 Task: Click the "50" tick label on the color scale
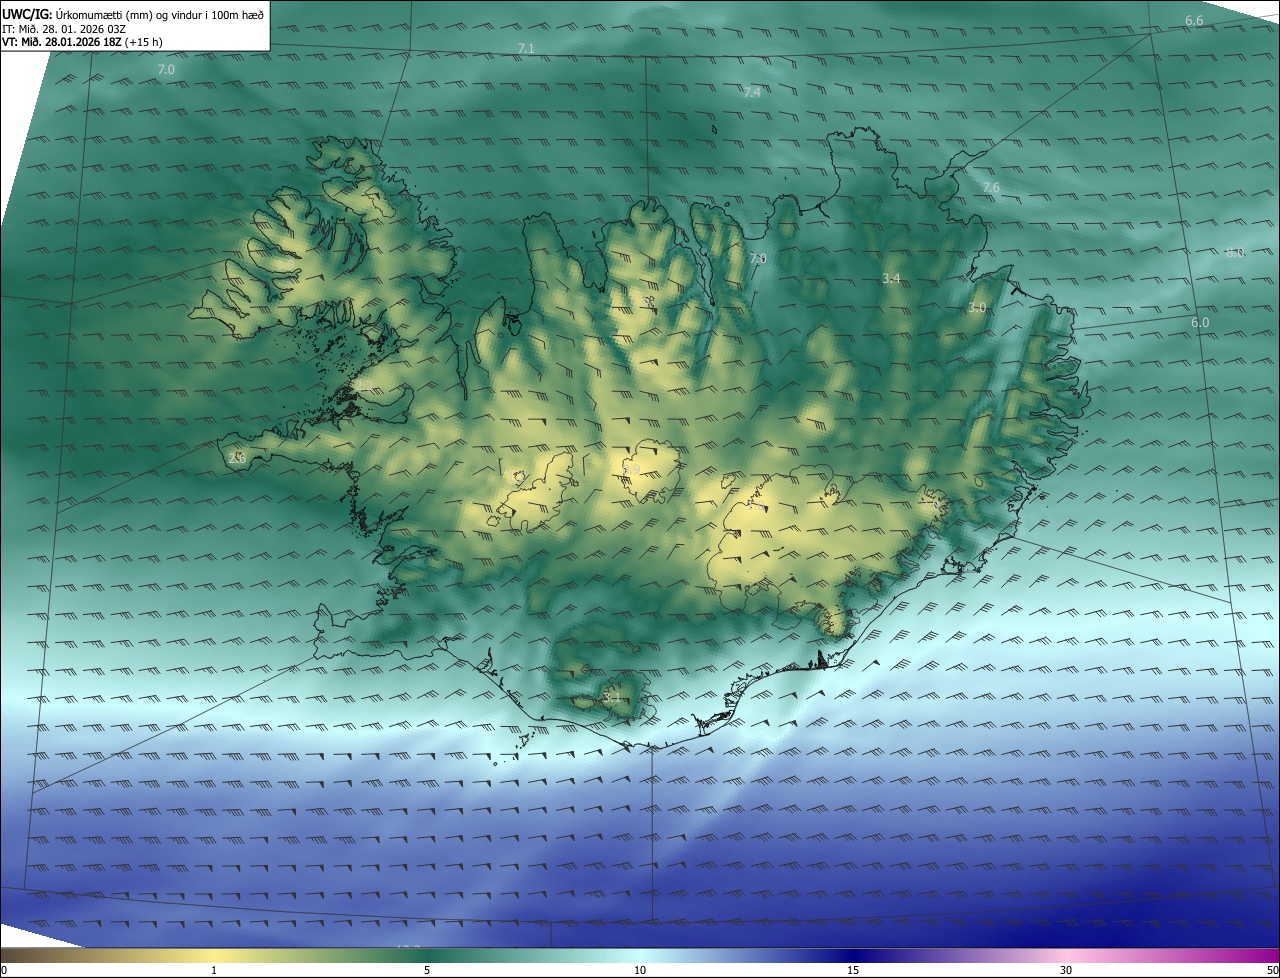[1272, 970]
